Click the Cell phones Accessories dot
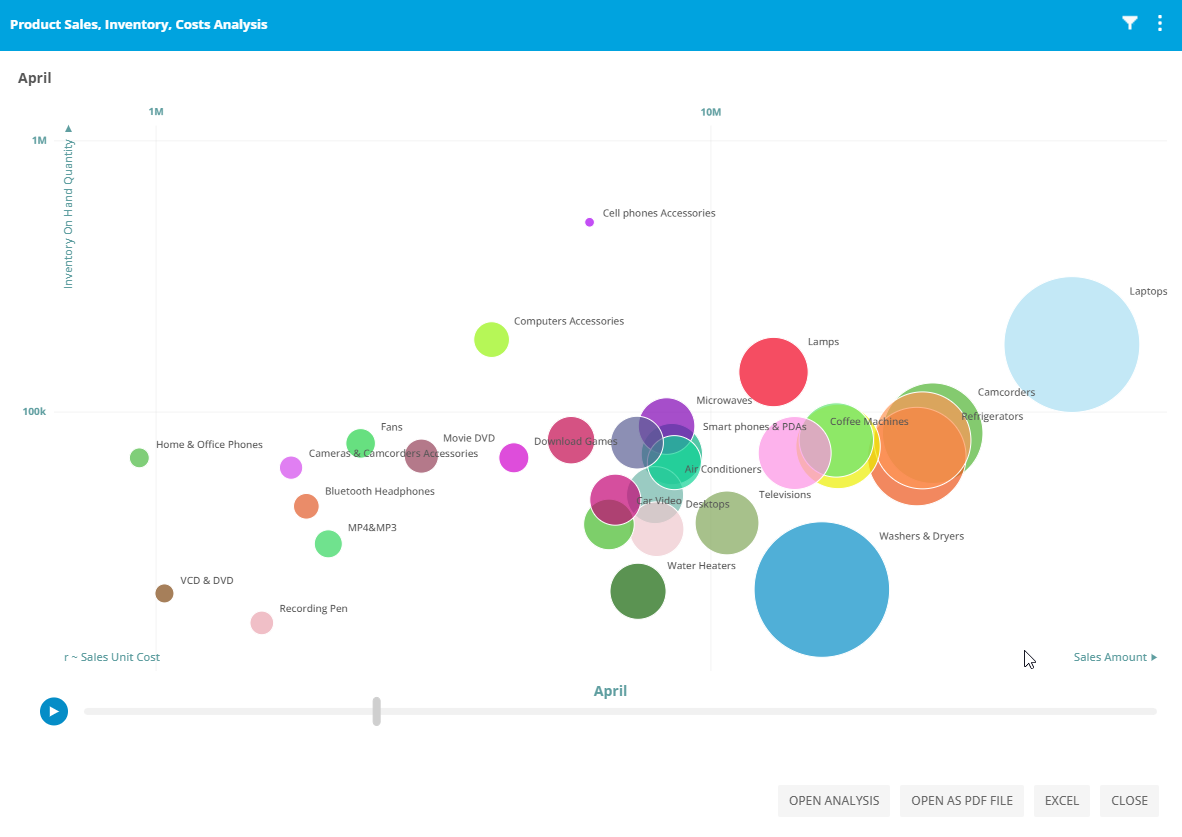The image size is (1182, 837). [x=589, y=222]
